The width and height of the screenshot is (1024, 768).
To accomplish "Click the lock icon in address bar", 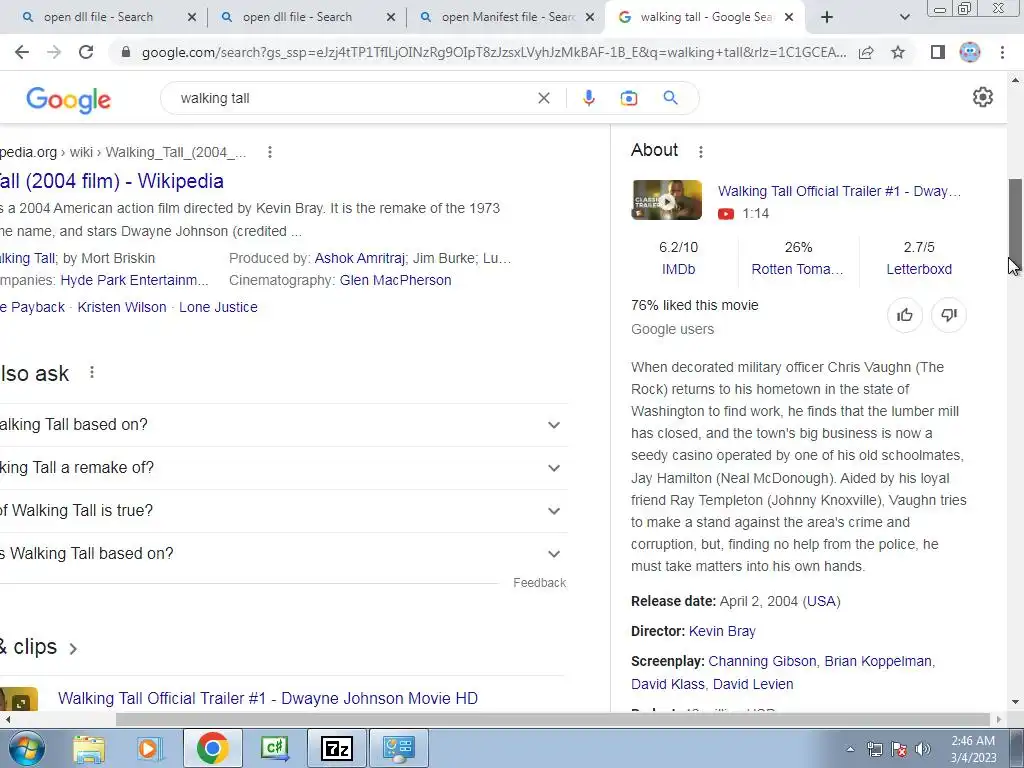I will [126, 52].
